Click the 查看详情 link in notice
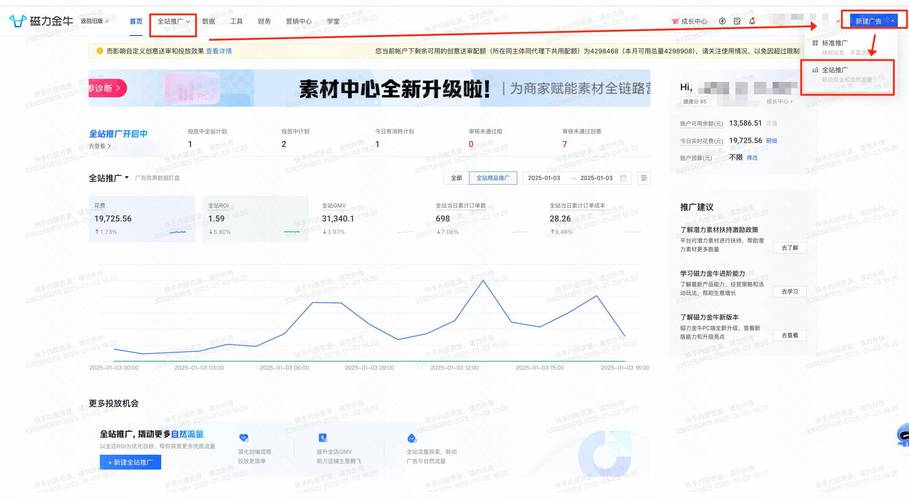 [x=219, y=51]
